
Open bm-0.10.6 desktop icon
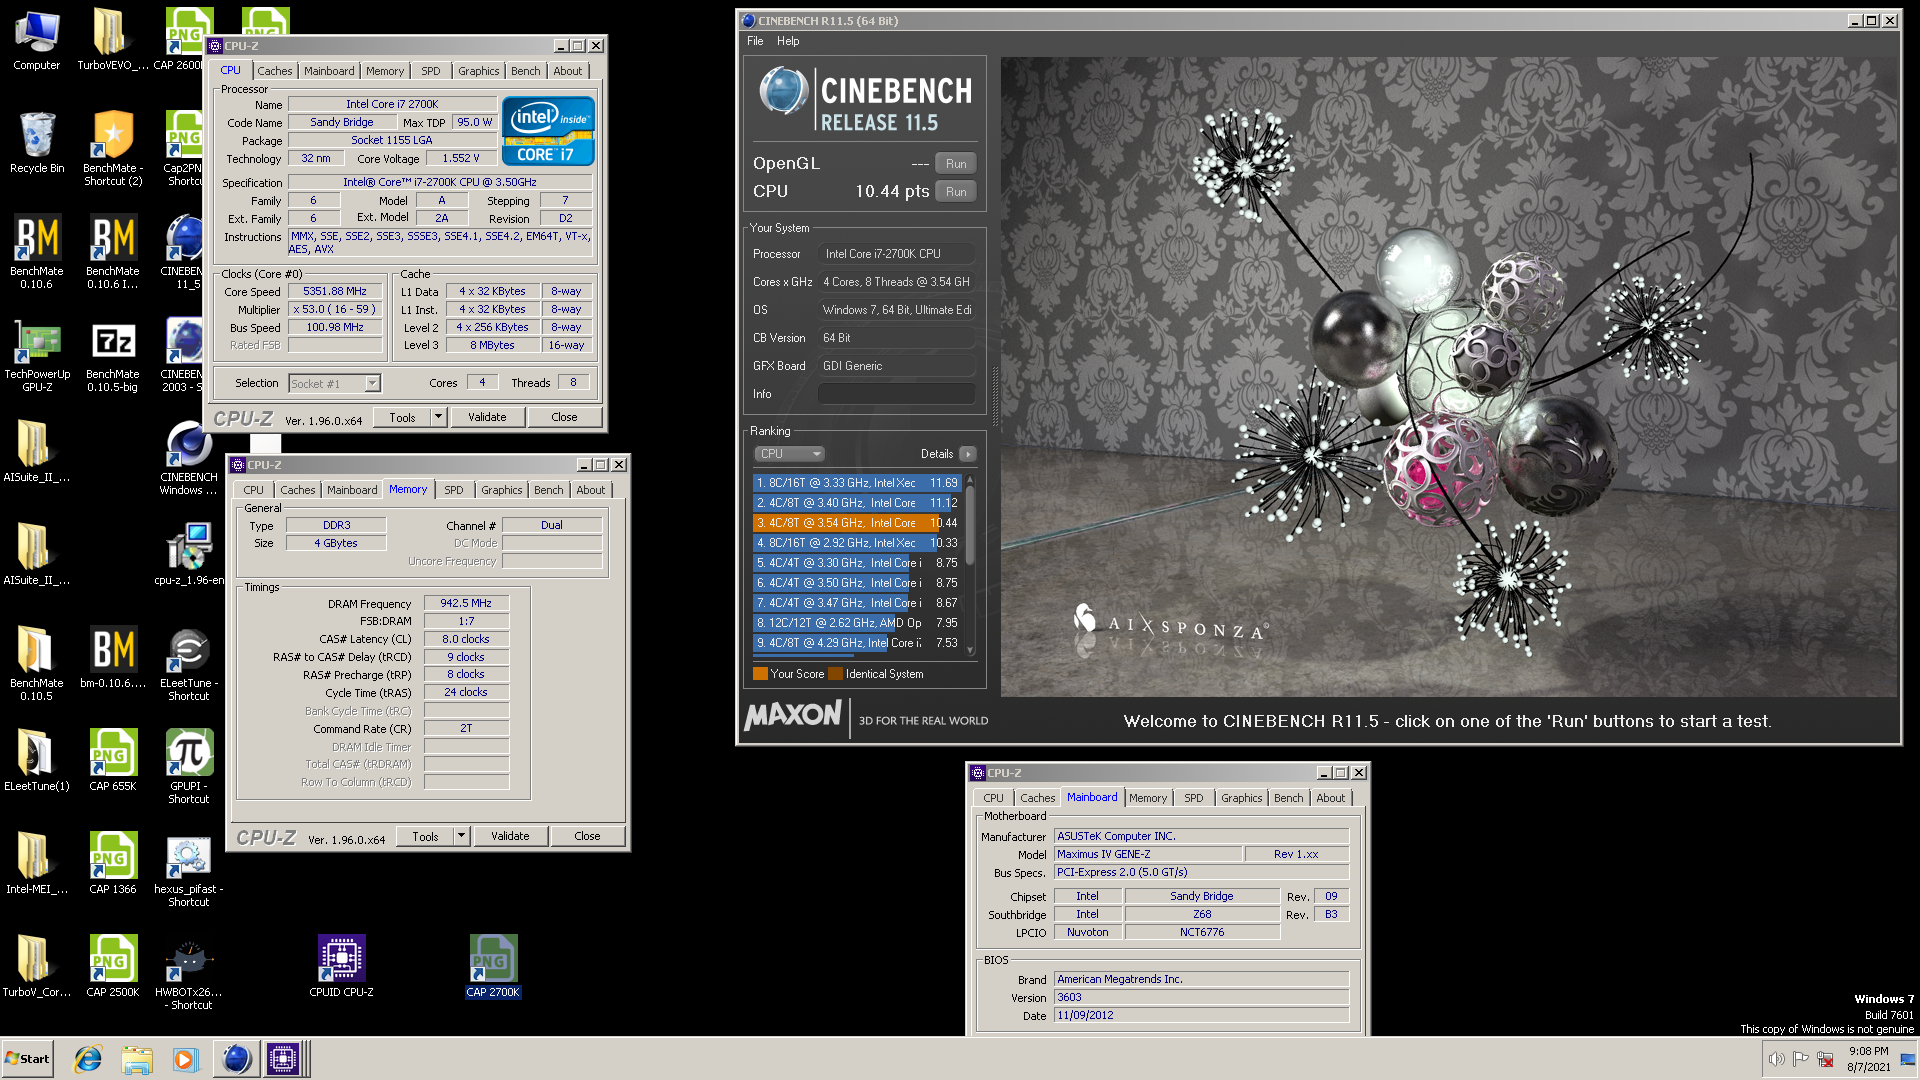pos(112,657)
